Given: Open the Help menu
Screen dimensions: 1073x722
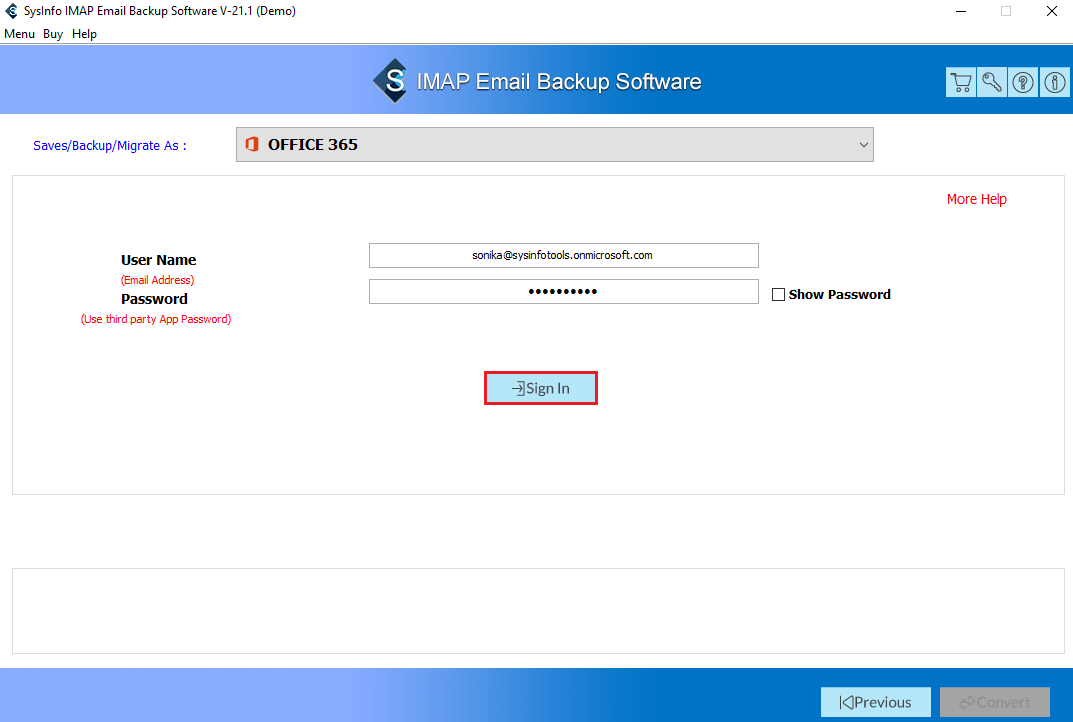Looking at the screenshot, I should [84, 34].
